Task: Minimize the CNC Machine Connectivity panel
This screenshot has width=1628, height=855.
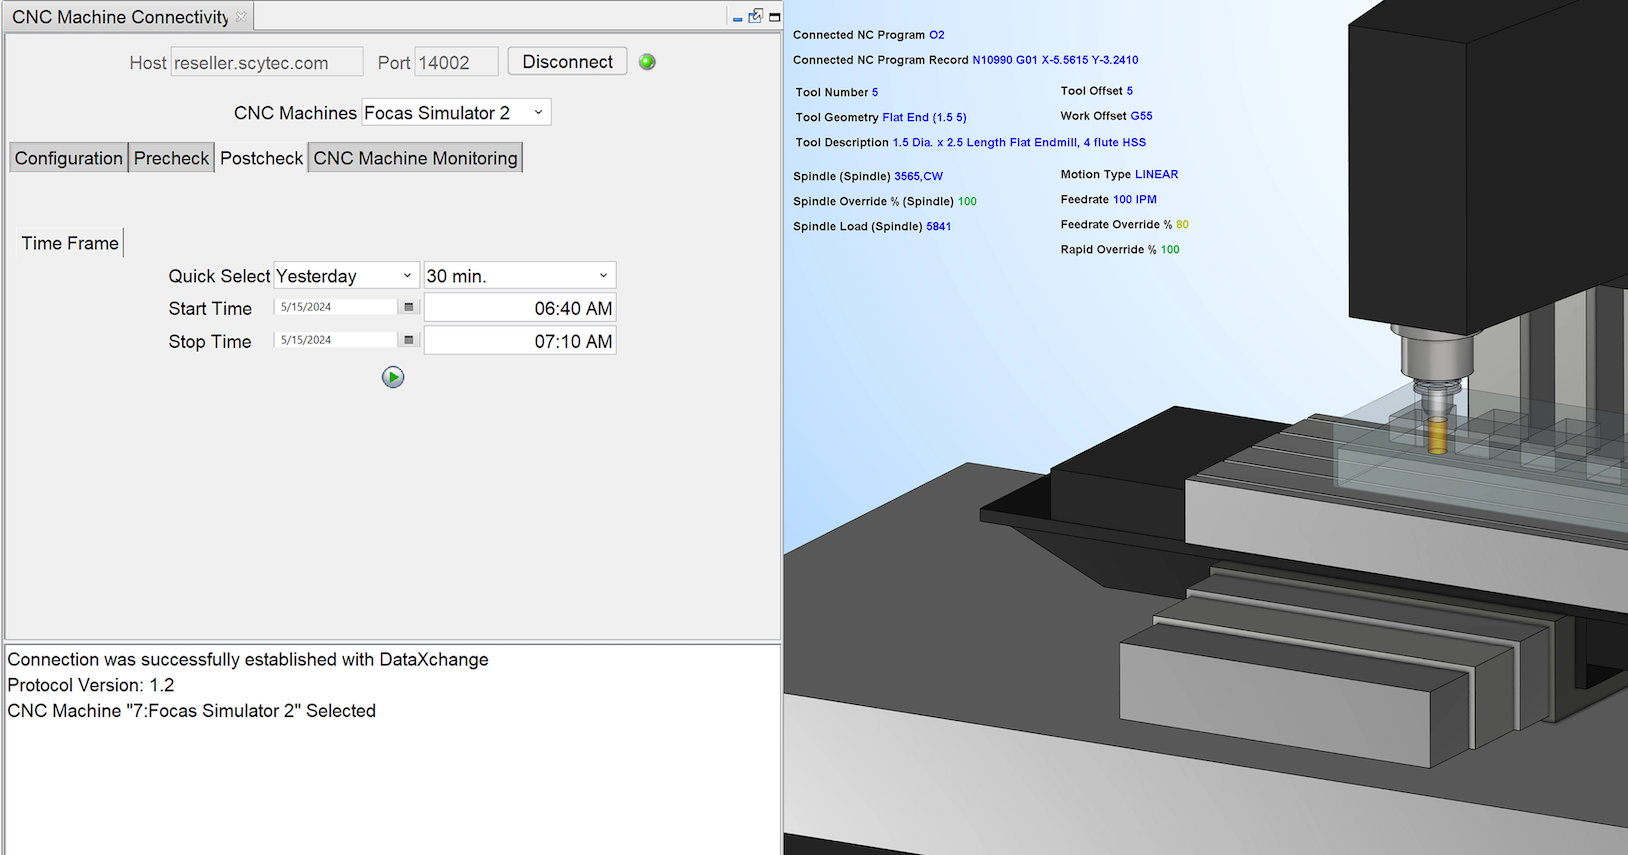Action: pos(738,18)
